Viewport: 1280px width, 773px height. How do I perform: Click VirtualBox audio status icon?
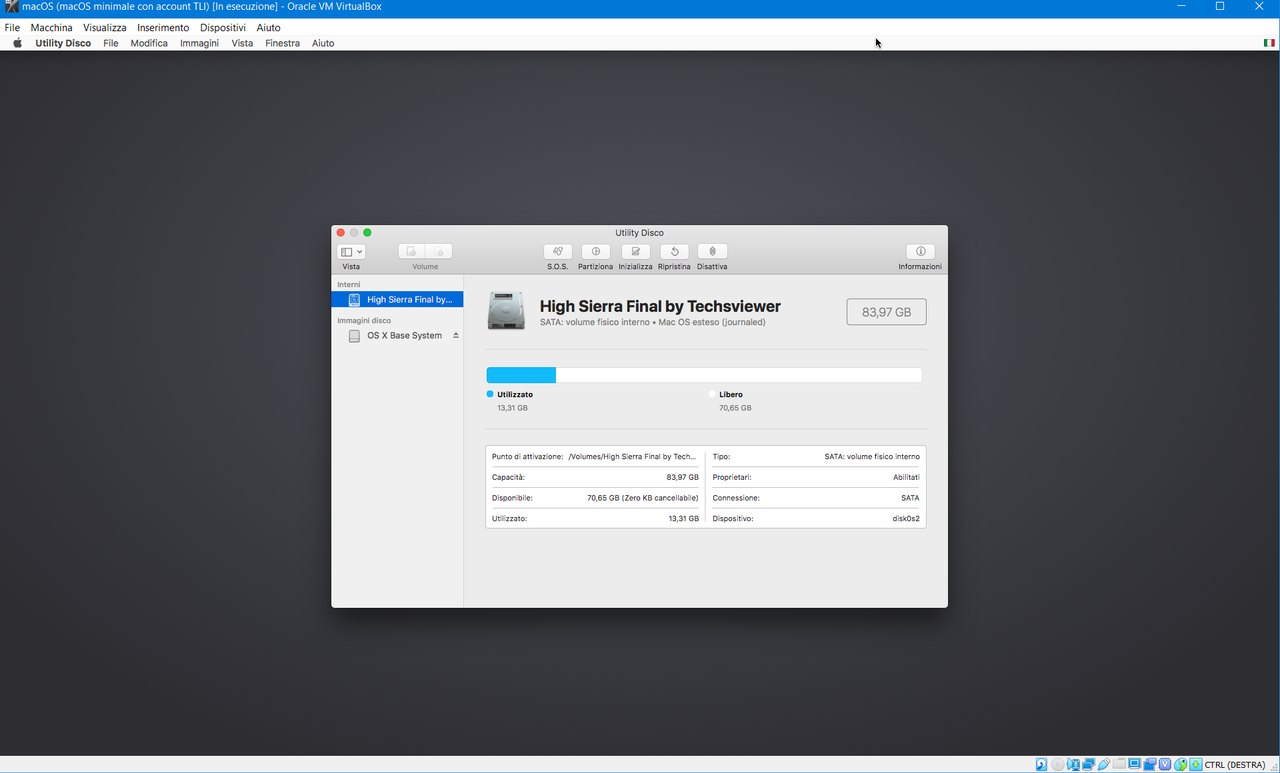pyautogui.click(x=1073, y=765)
